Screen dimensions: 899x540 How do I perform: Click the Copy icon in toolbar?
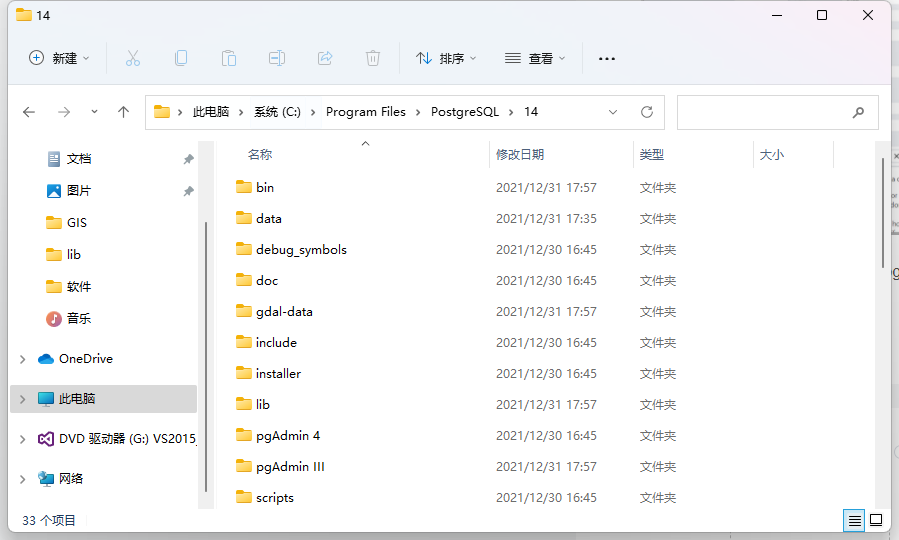(x=181, y=58)
